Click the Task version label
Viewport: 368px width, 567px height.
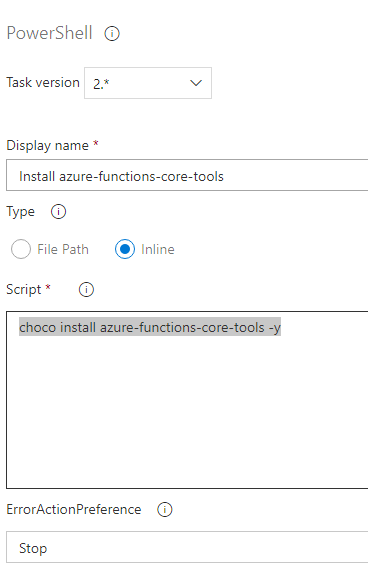(x=43, y=82)
